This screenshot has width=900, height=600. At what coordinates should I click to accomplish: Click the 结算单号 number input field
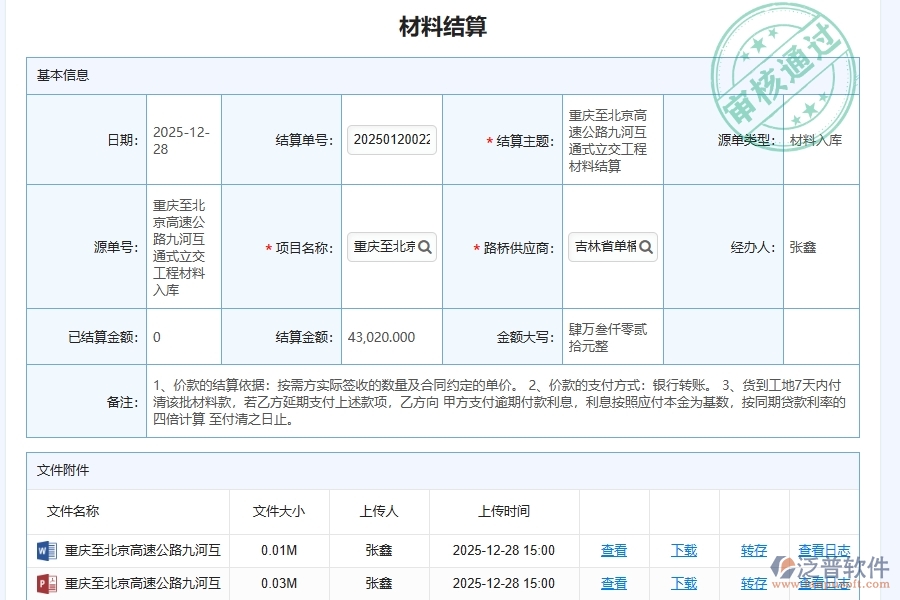click(x=391, y=140)
